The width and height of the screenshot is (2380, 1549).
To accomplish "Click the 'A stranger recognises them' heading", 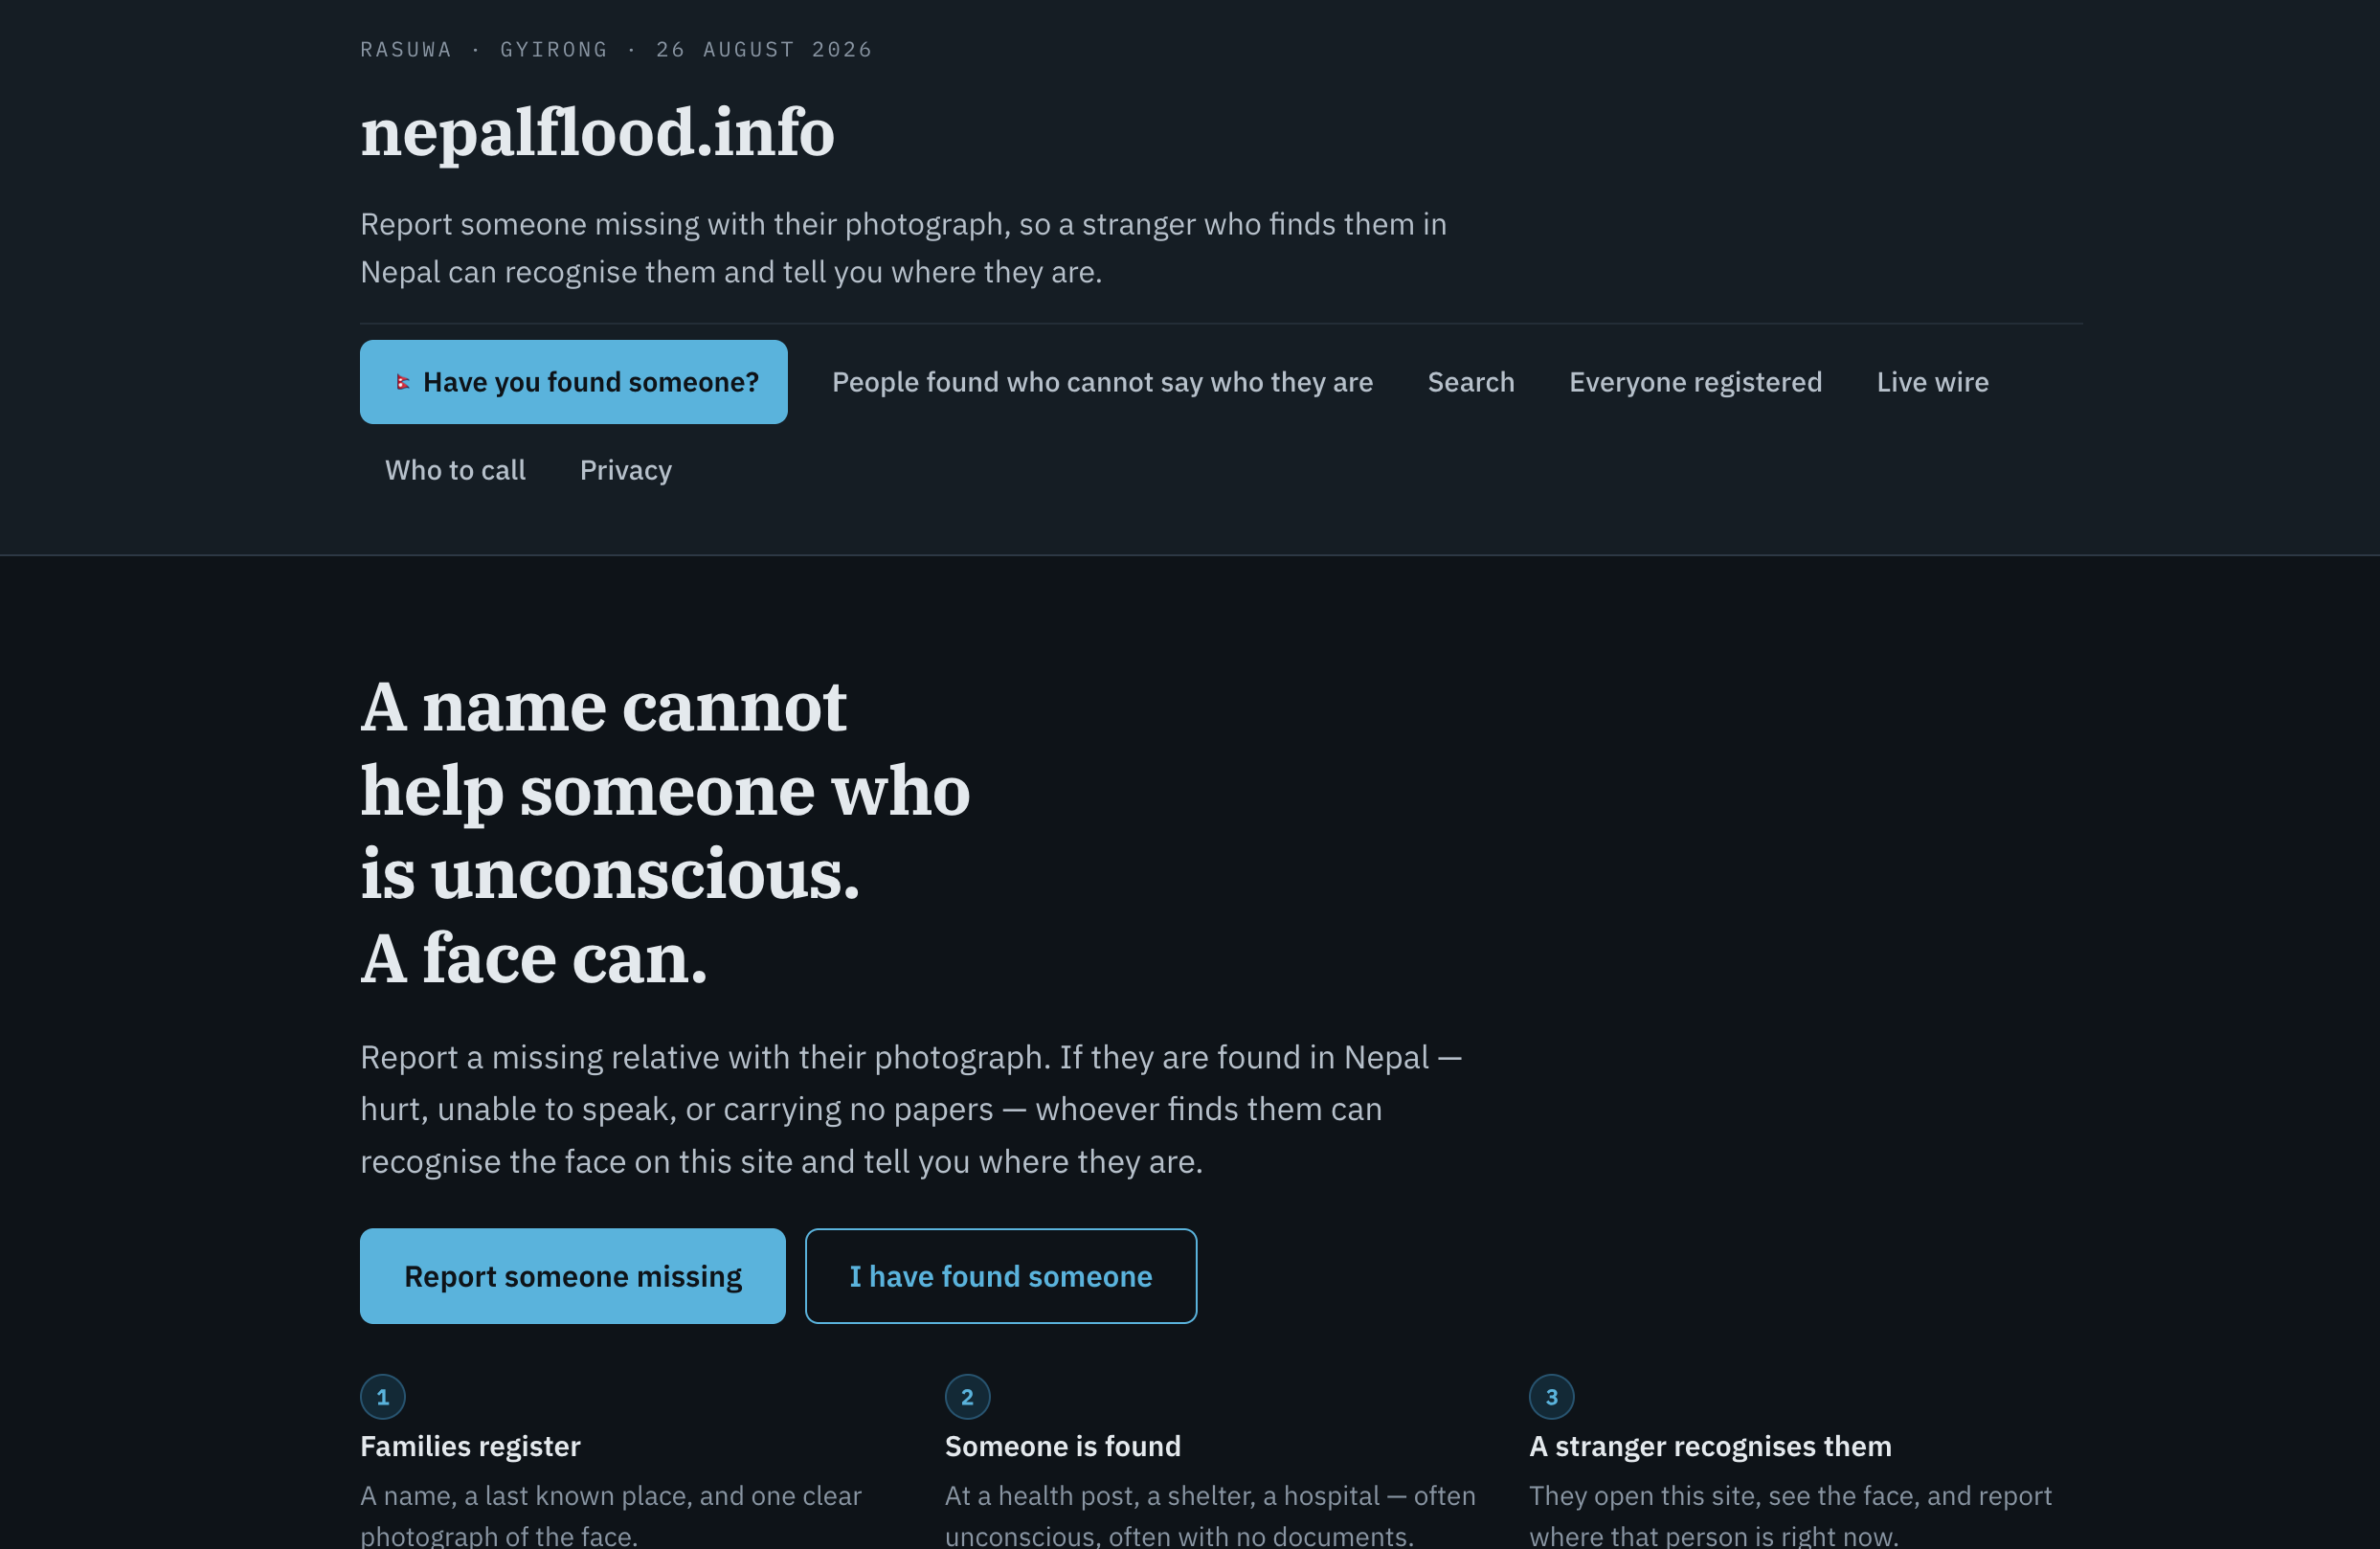I will 1710,1446.
